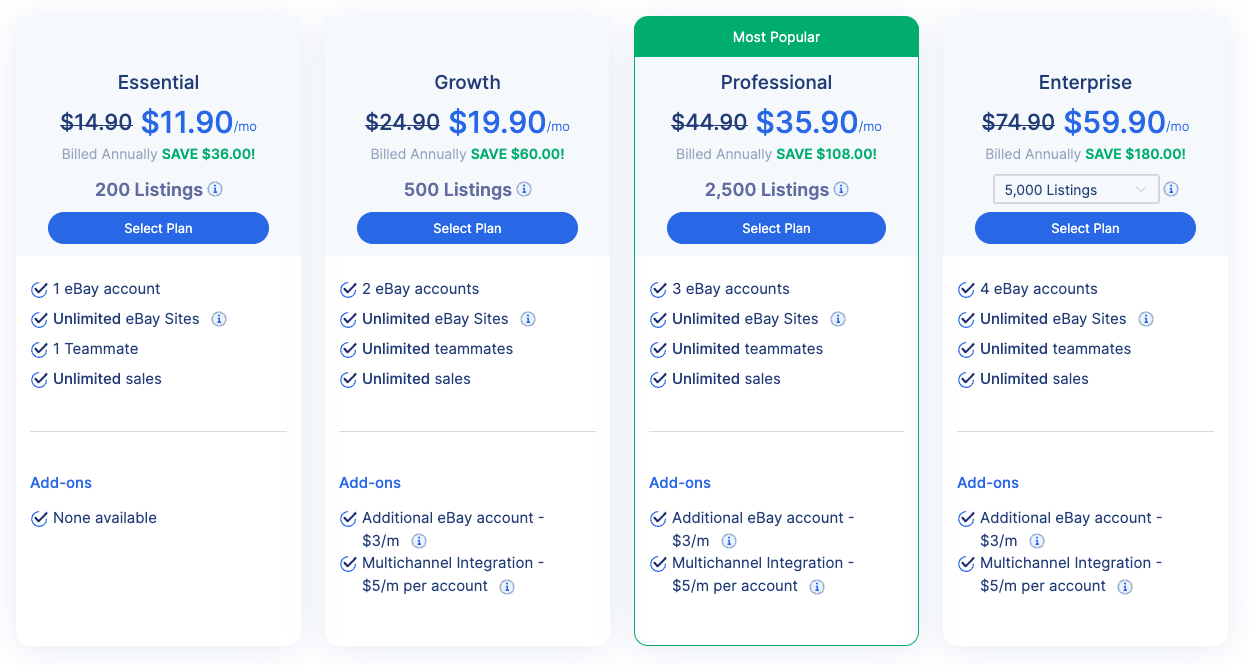Click checkmark beside Growth's Unlimited teammates

click(x=349, y=350)
